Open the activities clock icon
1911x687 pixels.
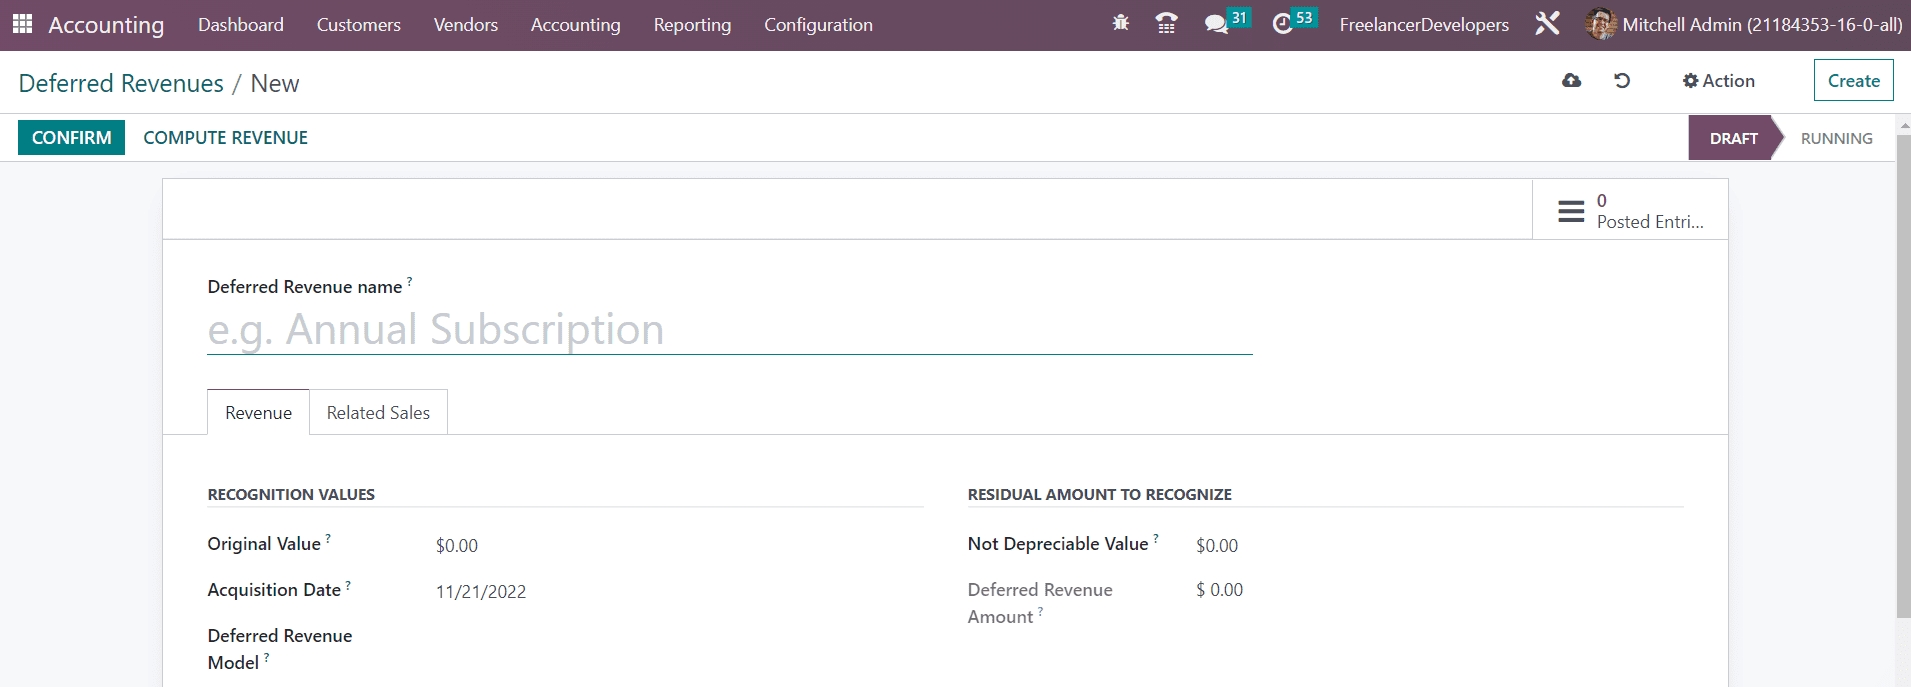(x=1282, y=24)
